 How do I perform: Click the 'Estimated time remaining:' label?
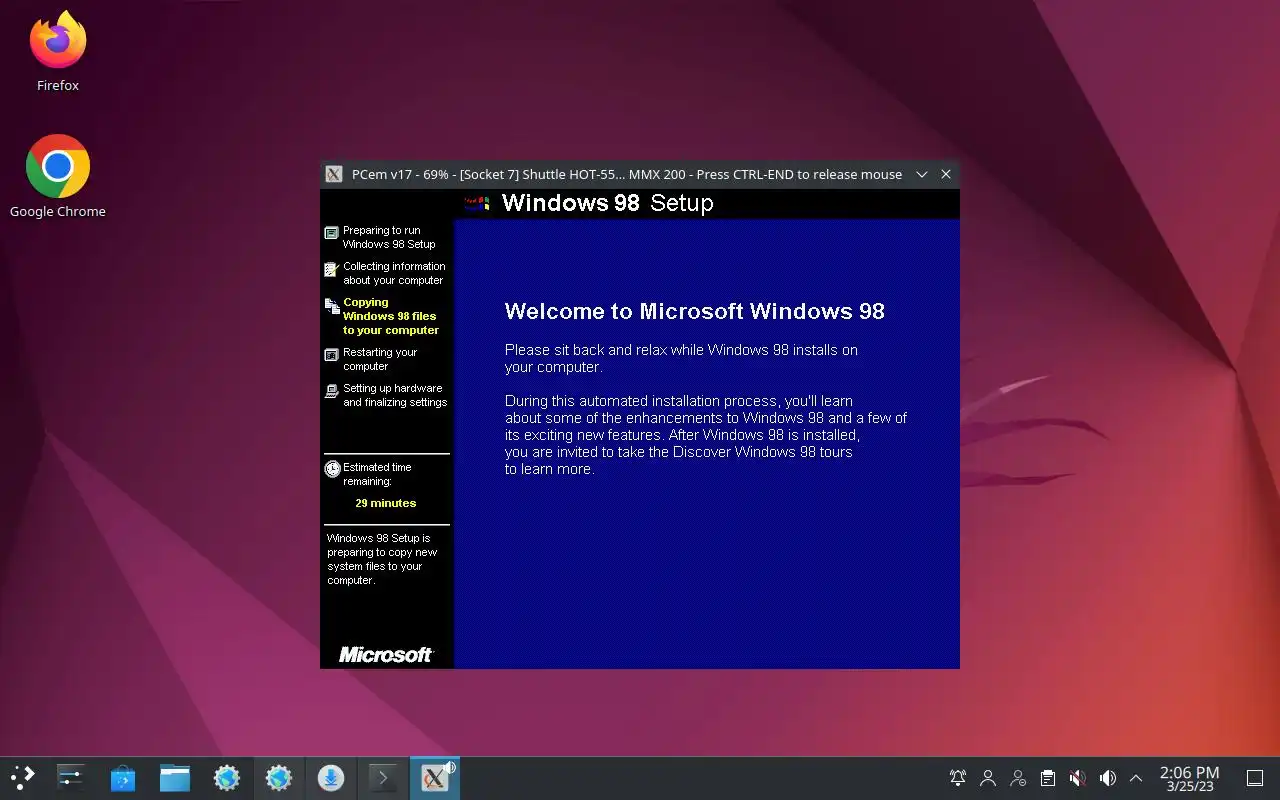click(377, 474)
